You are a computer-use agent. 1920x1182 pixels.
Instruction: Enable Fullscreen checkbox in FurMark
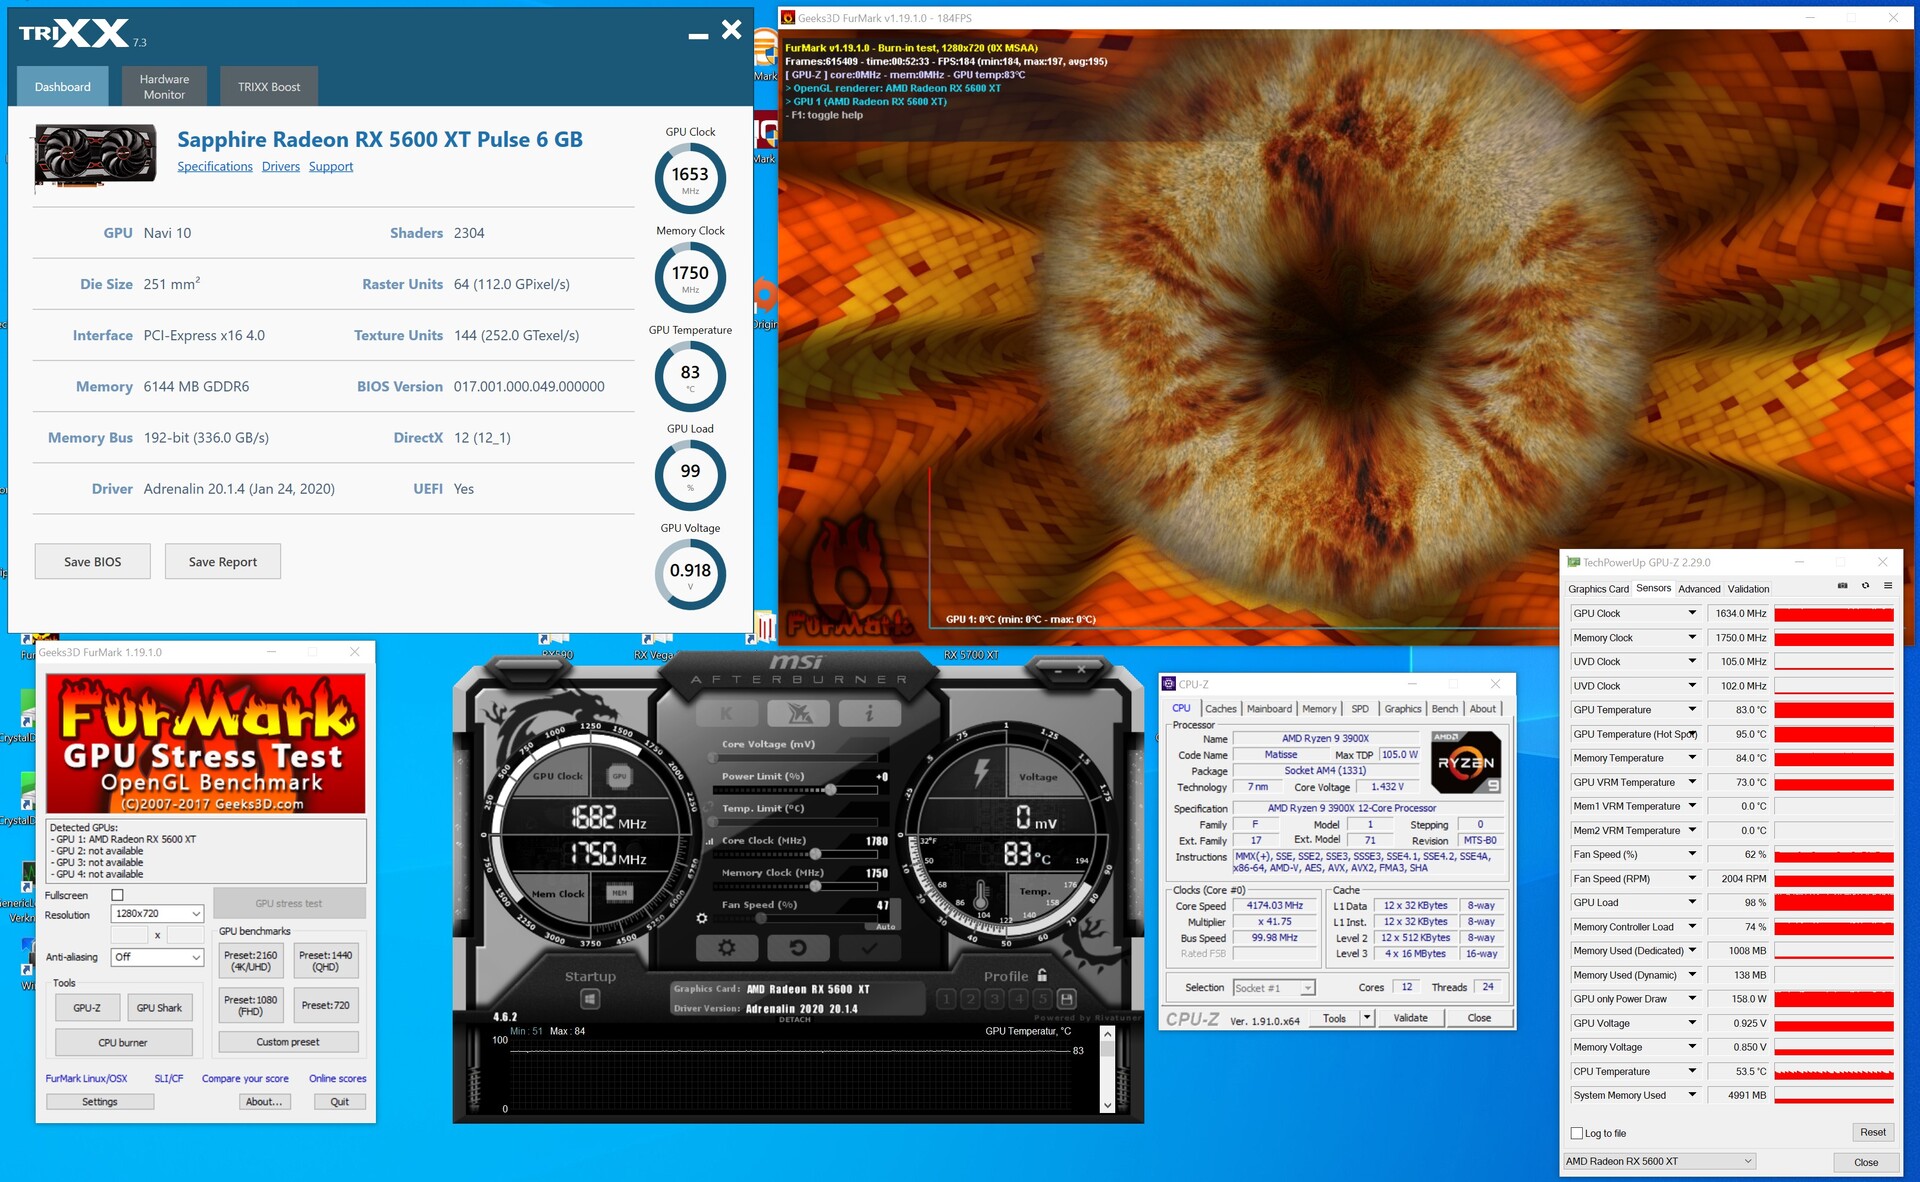pos(117,895)
